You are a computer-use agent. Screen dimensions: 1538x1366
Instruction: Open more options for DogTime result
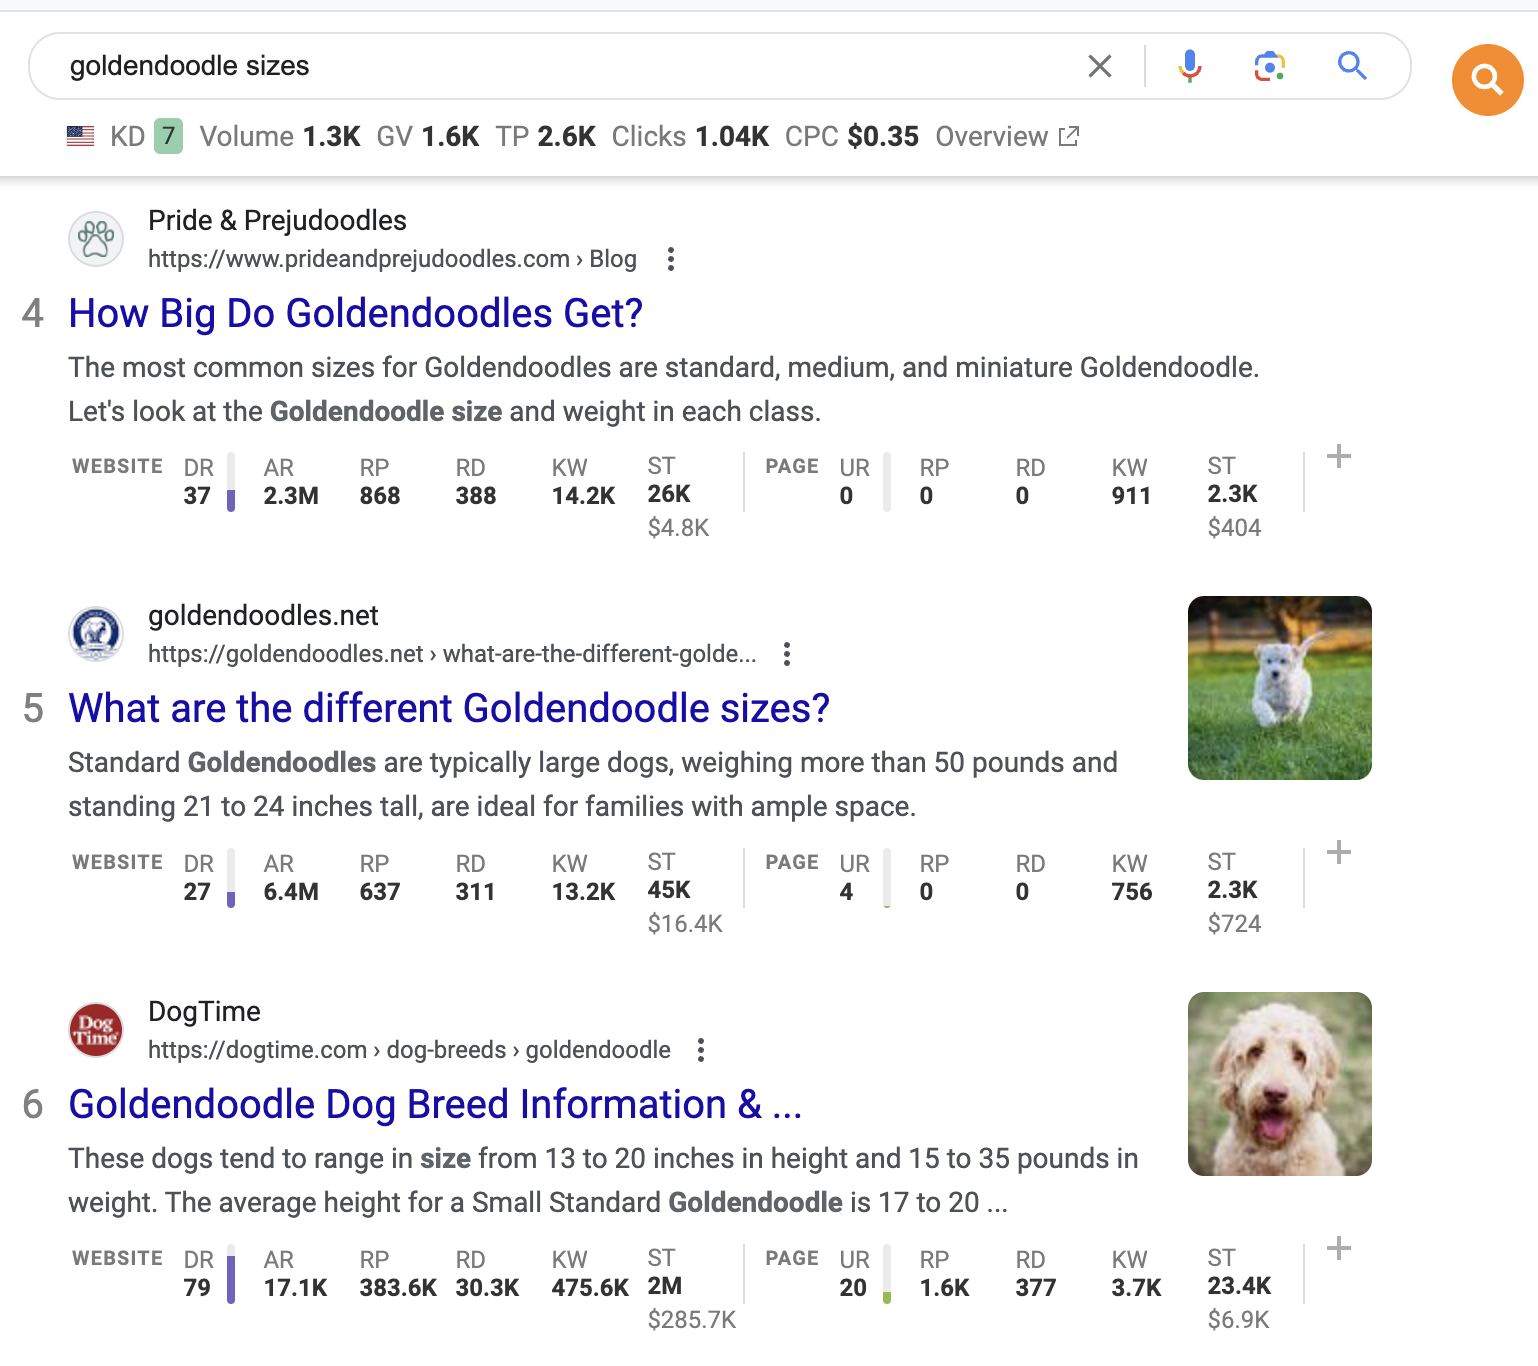701,1050
